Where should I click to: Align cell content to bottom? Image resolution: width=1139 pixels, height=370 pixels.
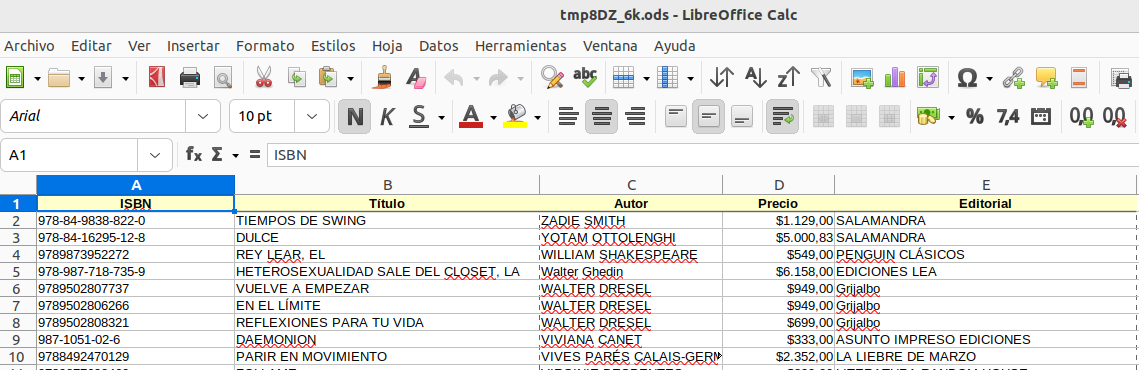[742, 116]
